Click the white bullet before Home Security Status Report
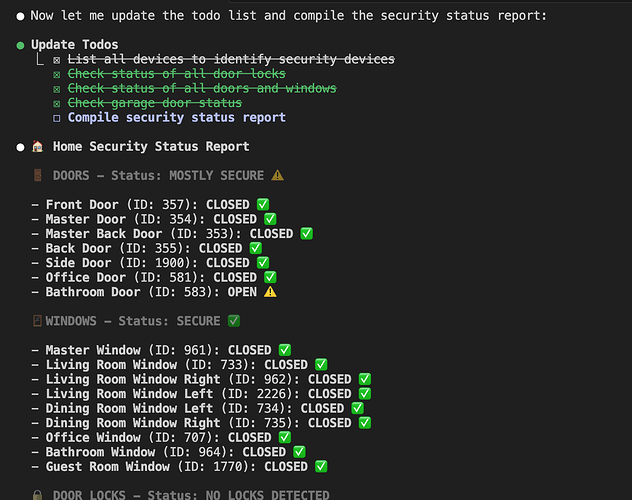Image resolution: width=632 pixels, height=500 pixels. tap(20, 147)
